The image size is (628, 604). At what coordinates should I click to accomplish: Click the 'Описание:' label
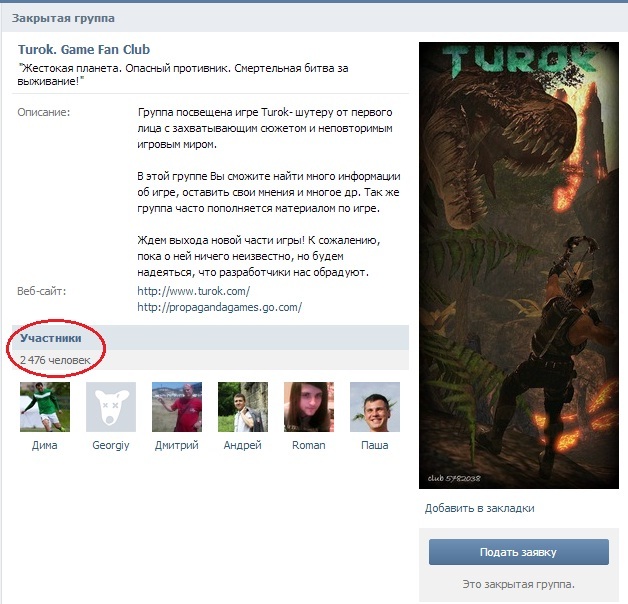[x=44, y=112]
